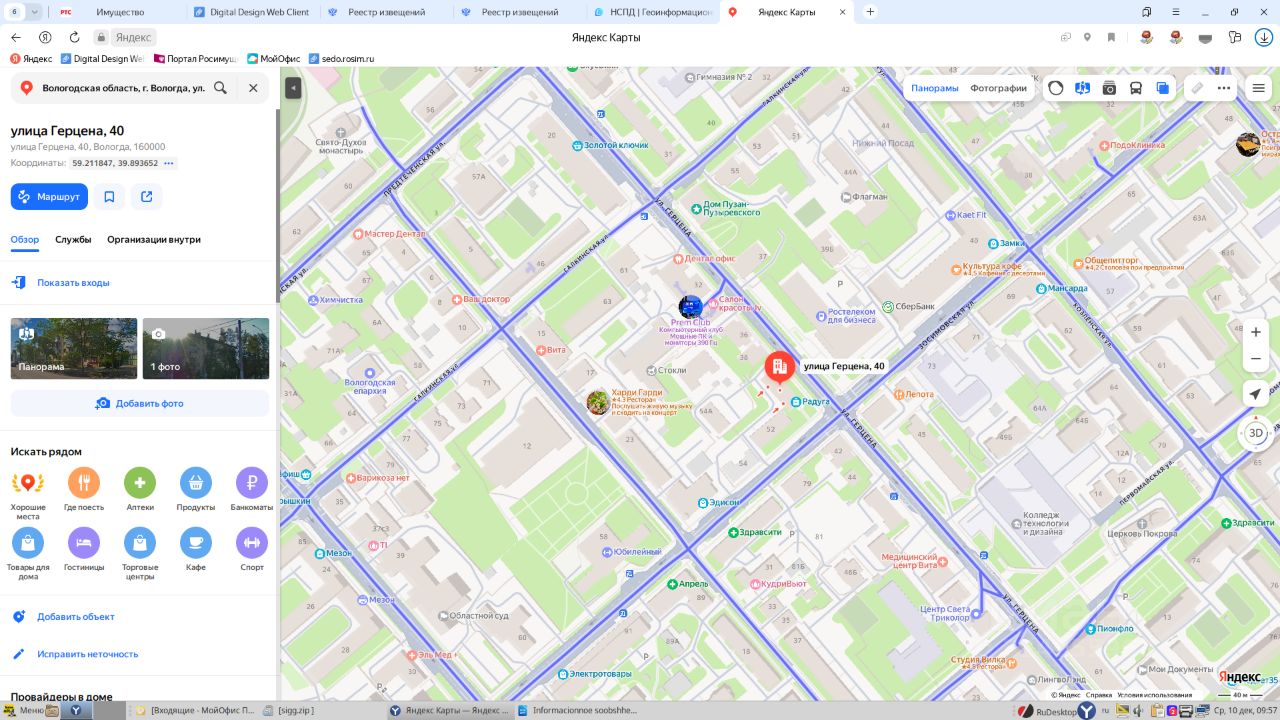Search nearby Где поесть category
This screenshot has width=1280, height=720.
tap(84, 490)
